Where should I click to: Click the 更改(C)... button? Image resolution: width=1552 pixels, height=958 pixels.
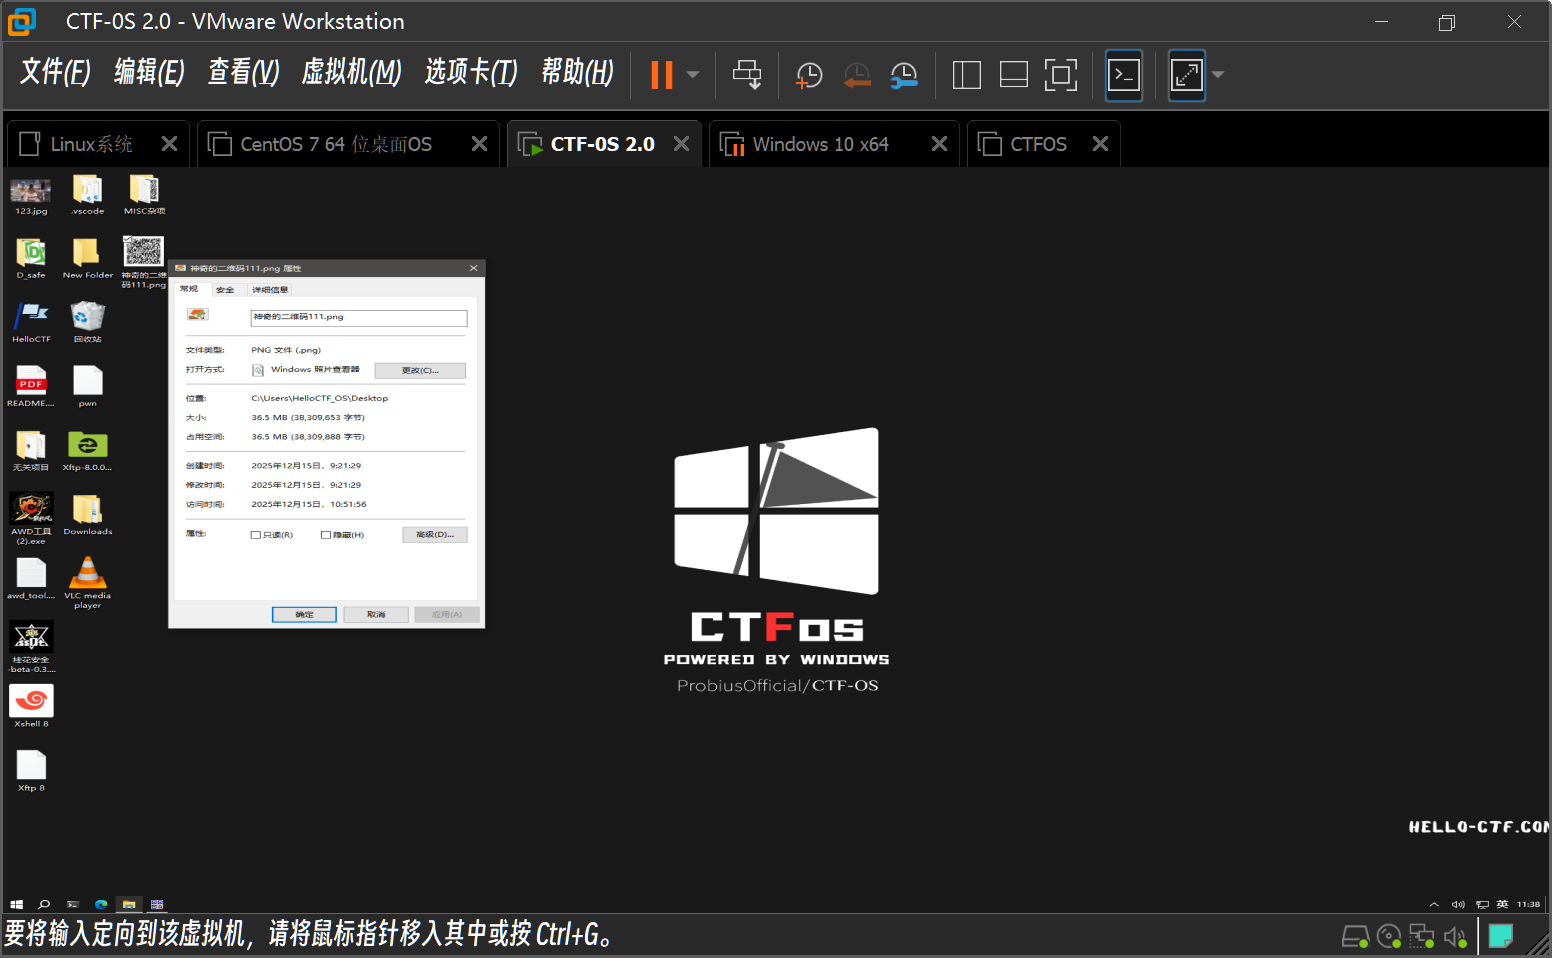(x=420, y=370)
